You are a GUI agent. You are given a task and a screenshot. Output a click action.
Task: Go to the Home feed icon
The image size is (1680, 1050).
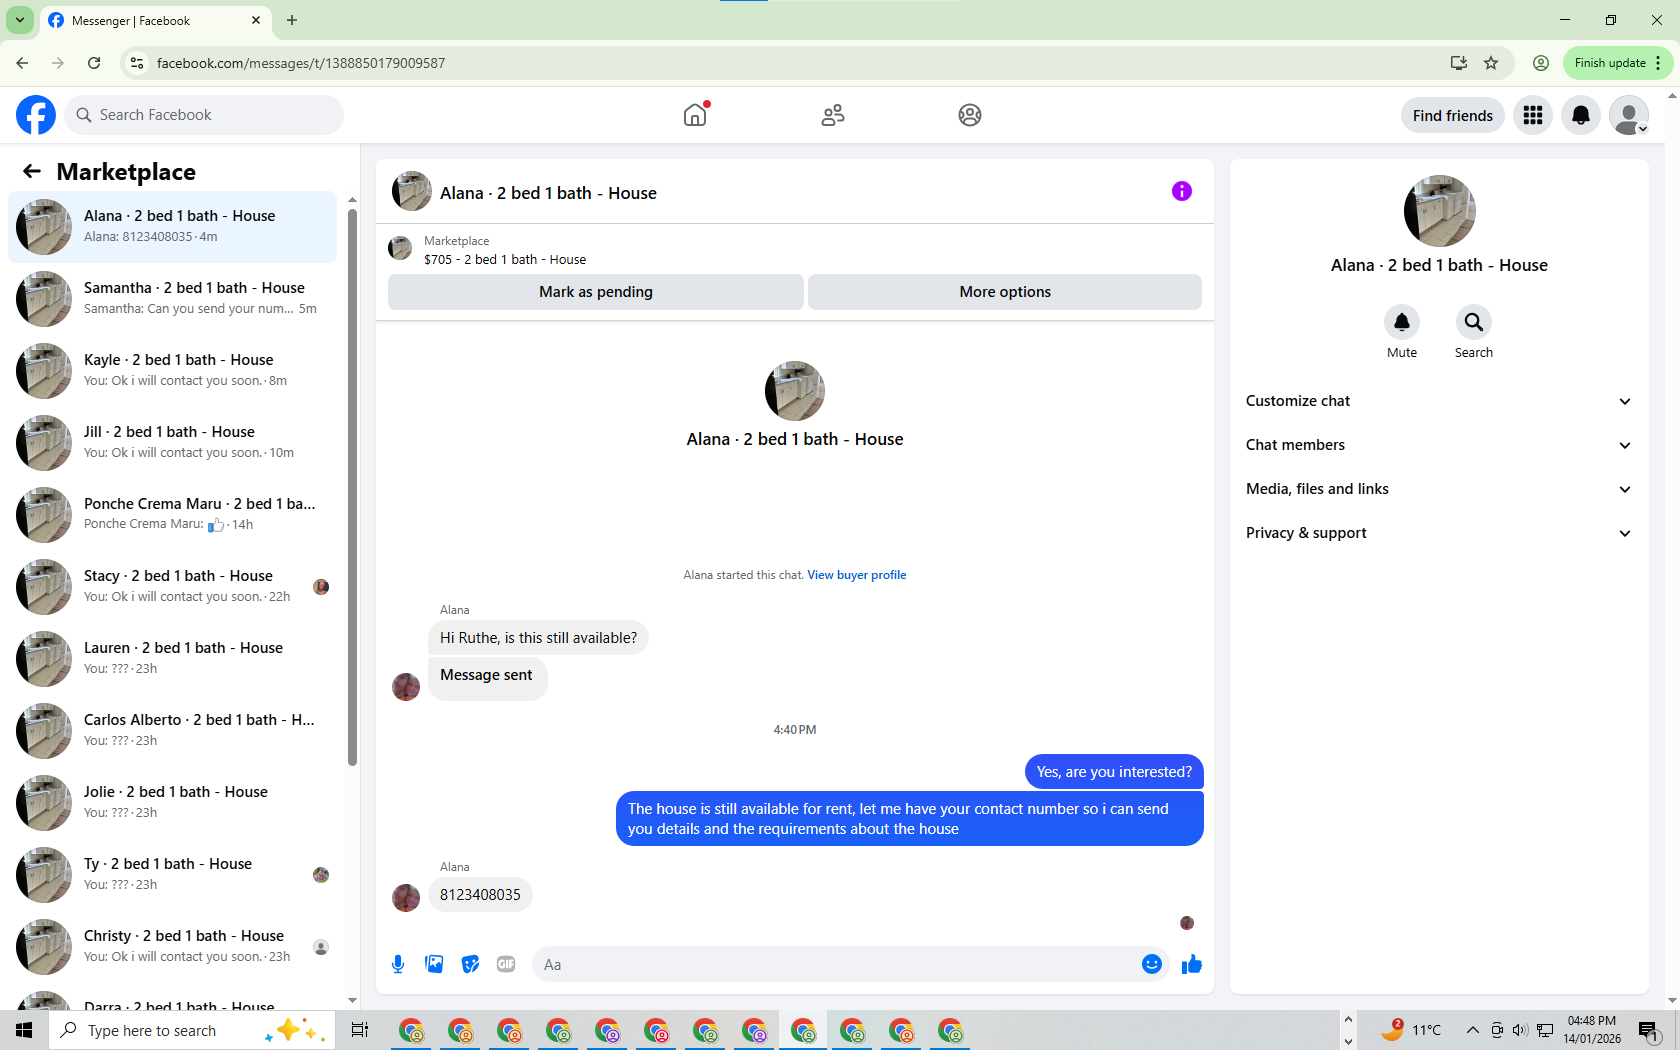click(x=695, y=115)
